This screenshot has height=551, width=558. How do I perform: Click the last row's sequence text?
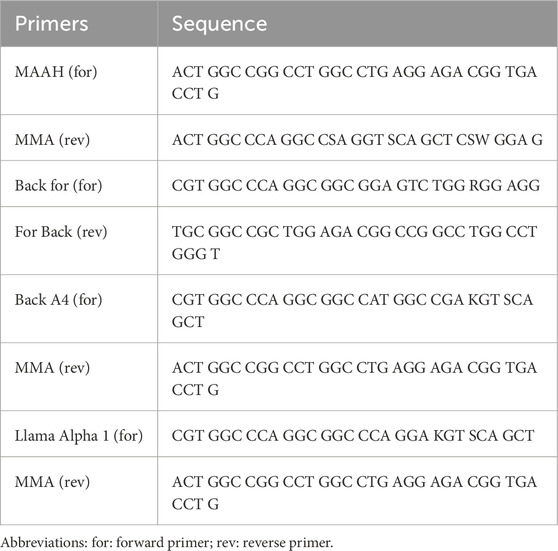[x=354, y=493]
